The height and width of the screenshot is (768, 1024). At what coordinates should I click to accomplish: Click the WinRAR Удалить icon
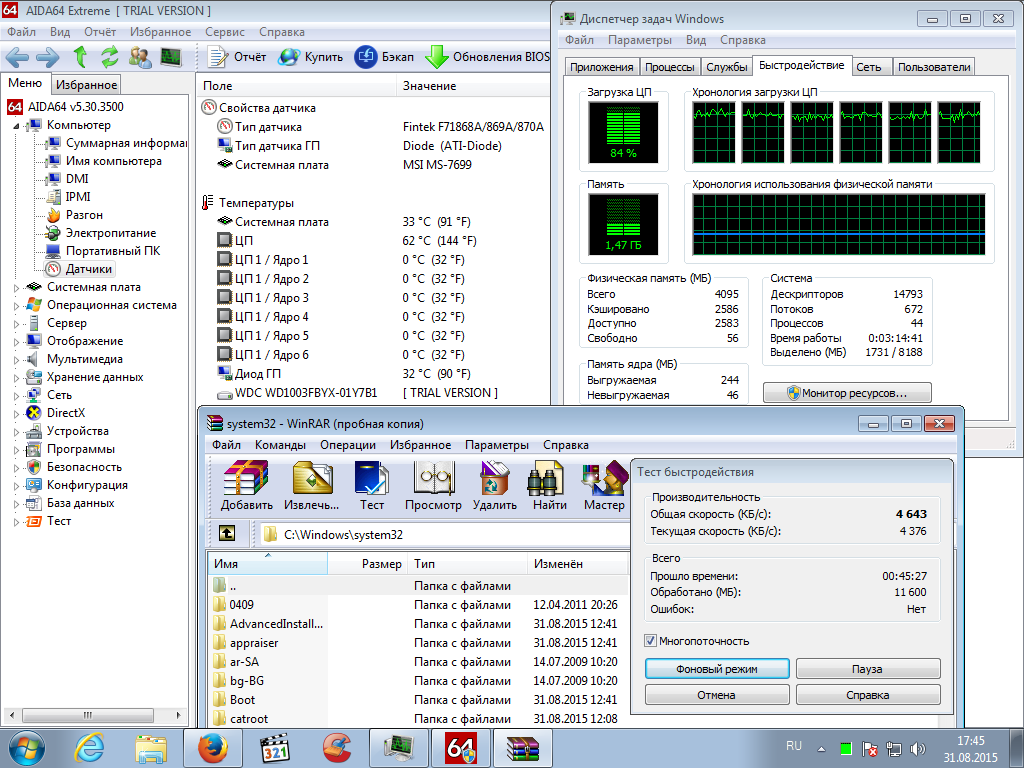pyautogui.click(x=494, y=485)
